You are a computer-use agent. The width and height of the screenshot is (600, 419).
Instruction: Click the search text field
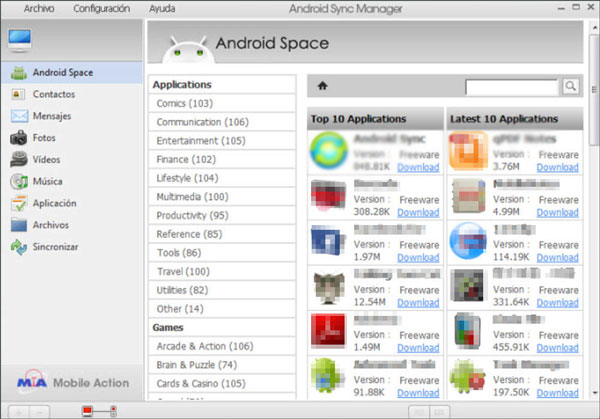[512, 87]
